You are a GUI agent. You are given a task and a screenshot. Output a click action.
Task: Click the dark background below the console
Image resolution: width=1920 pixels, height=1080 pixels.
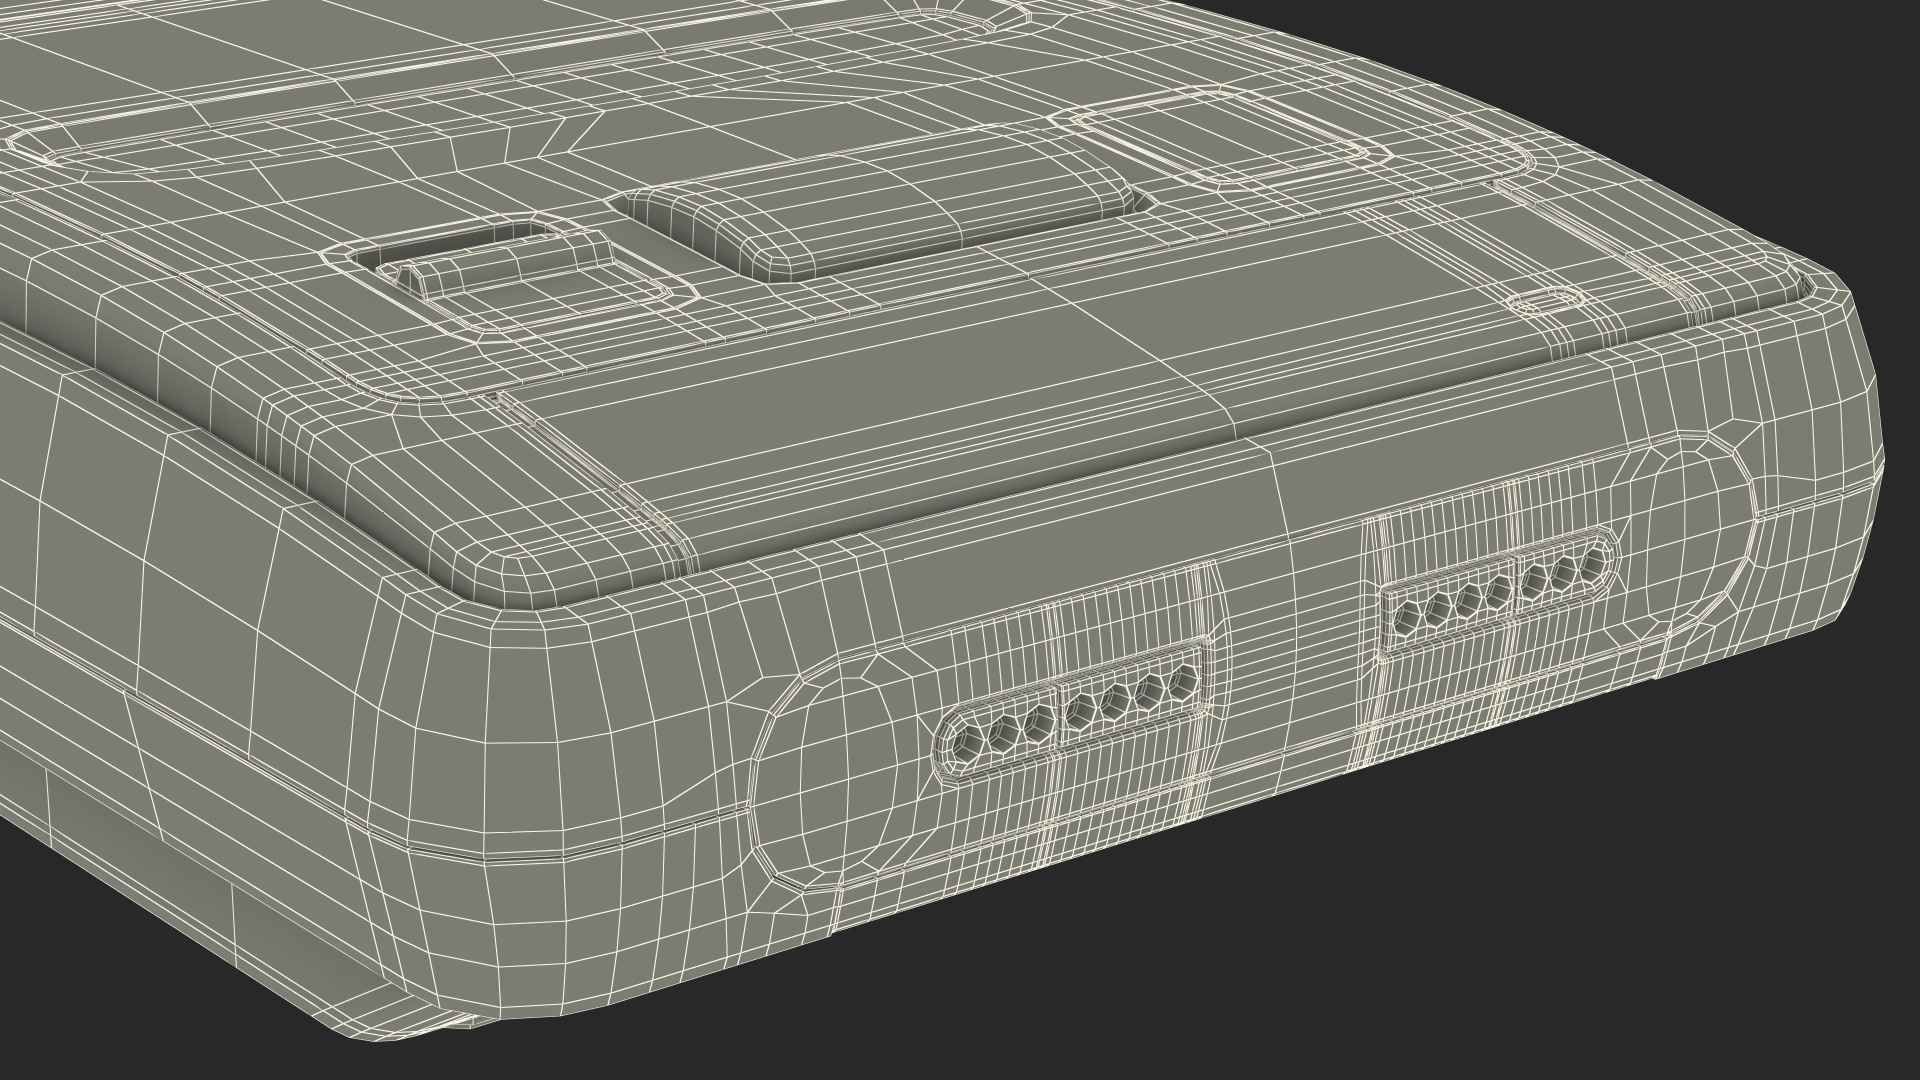[1400, 950]
